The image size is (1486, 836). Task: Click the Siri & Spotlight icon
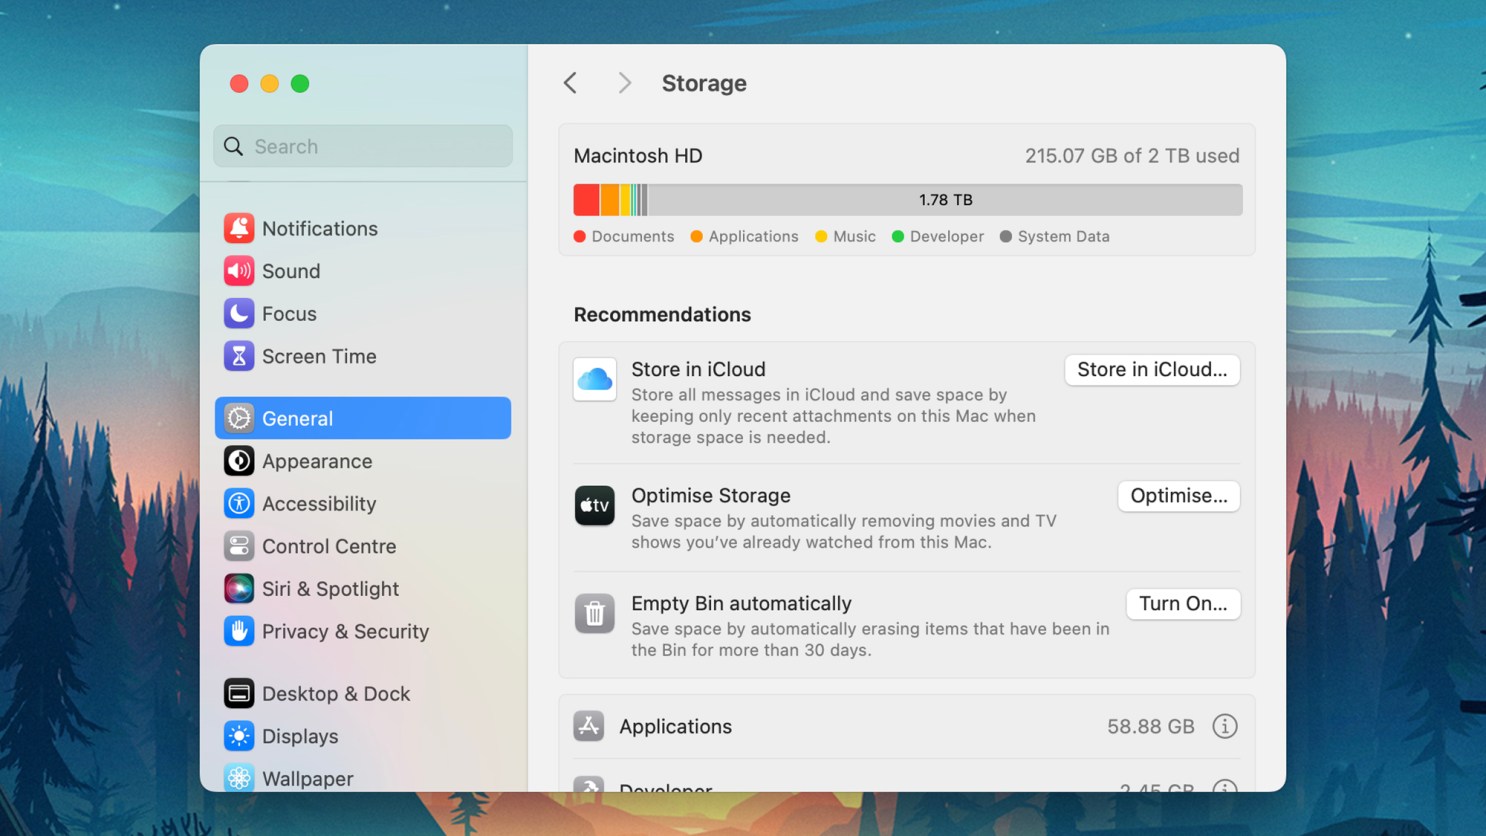pos(239,589)
